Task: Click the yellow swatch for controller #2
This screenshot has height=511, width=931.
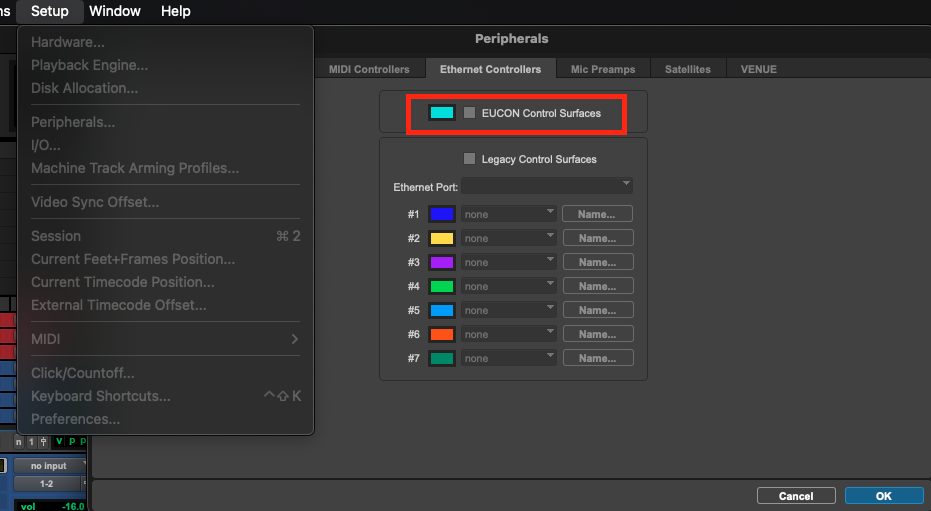Action: (x=442, y=238)
